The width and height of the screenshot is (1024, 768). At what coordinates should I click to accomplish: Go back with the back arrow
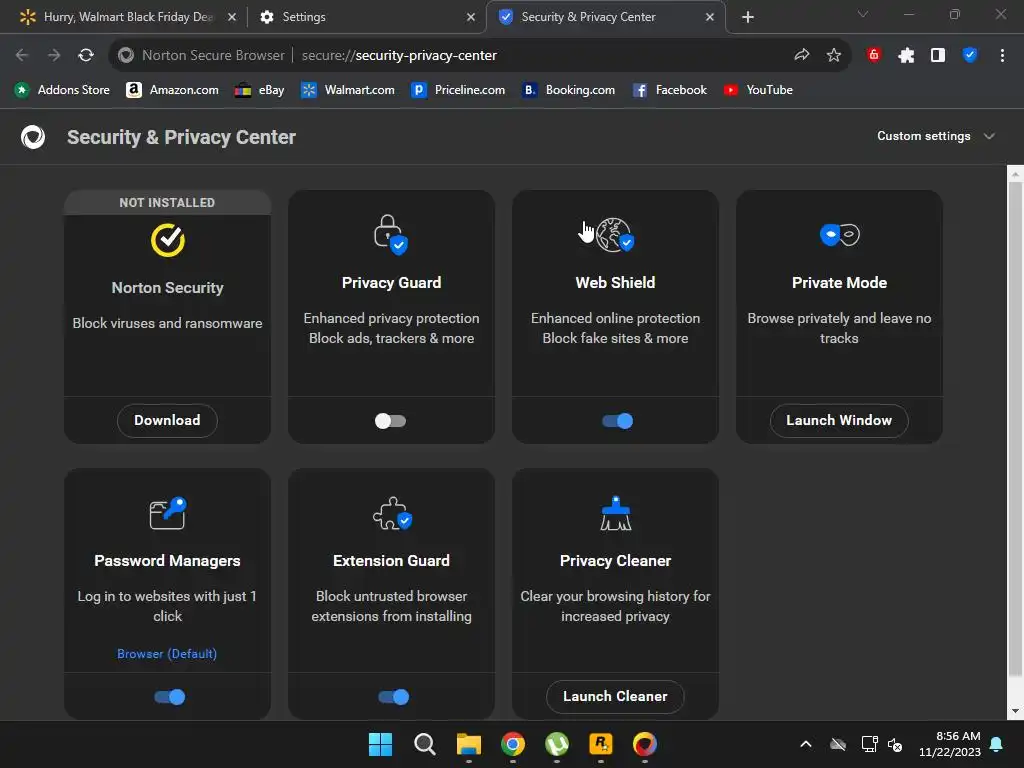click(22, 56)
